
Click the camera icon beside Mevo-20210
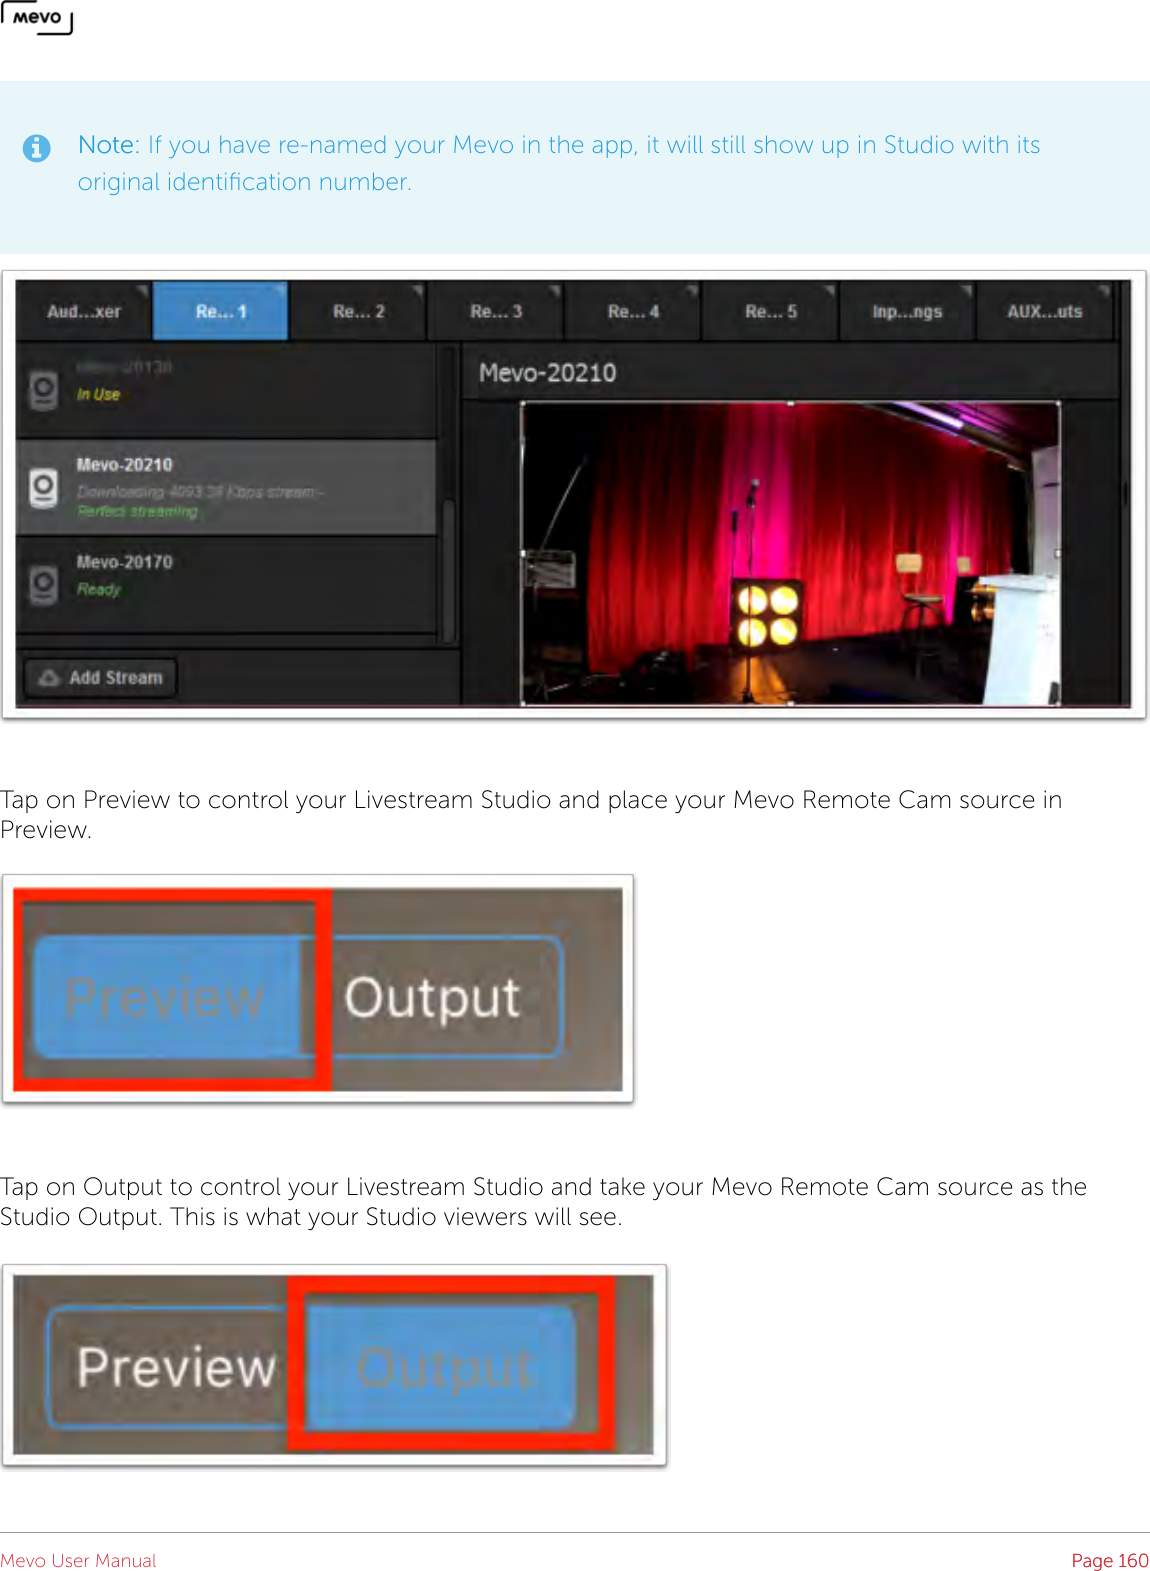point(44,488)
